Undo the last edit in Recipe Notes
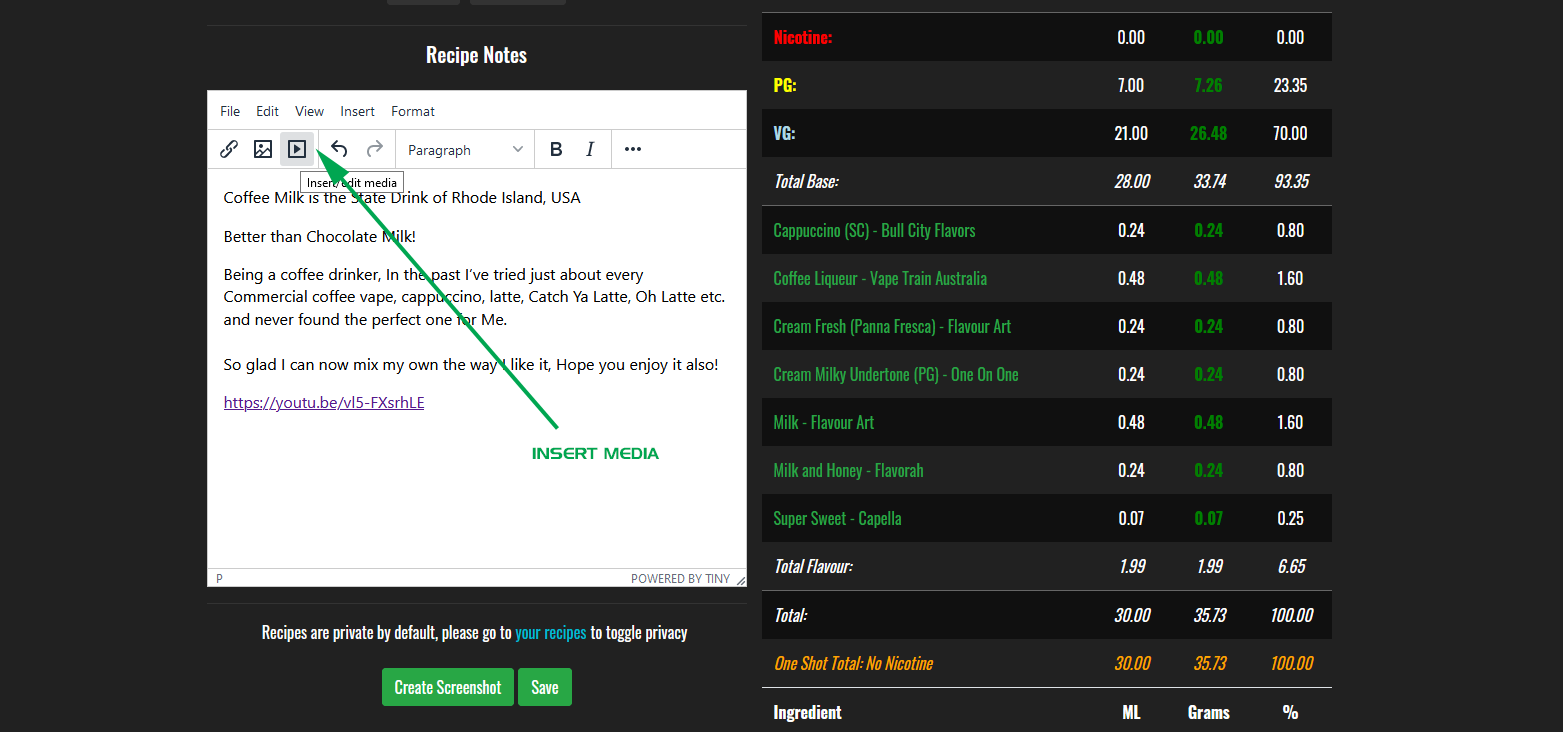 340,149
